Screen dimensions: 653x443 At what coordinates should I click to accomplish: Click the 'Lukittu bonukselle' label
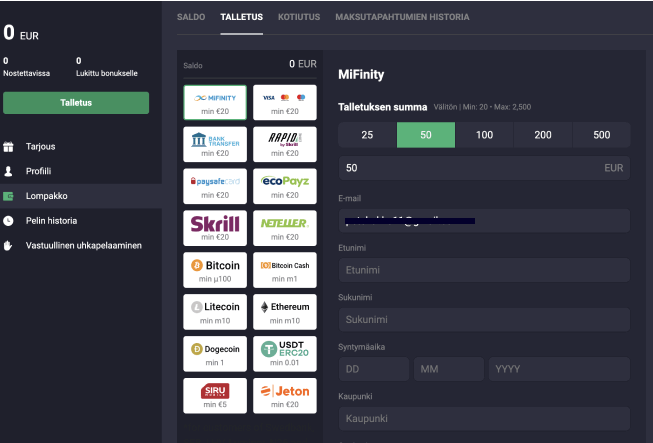point(107,73)
